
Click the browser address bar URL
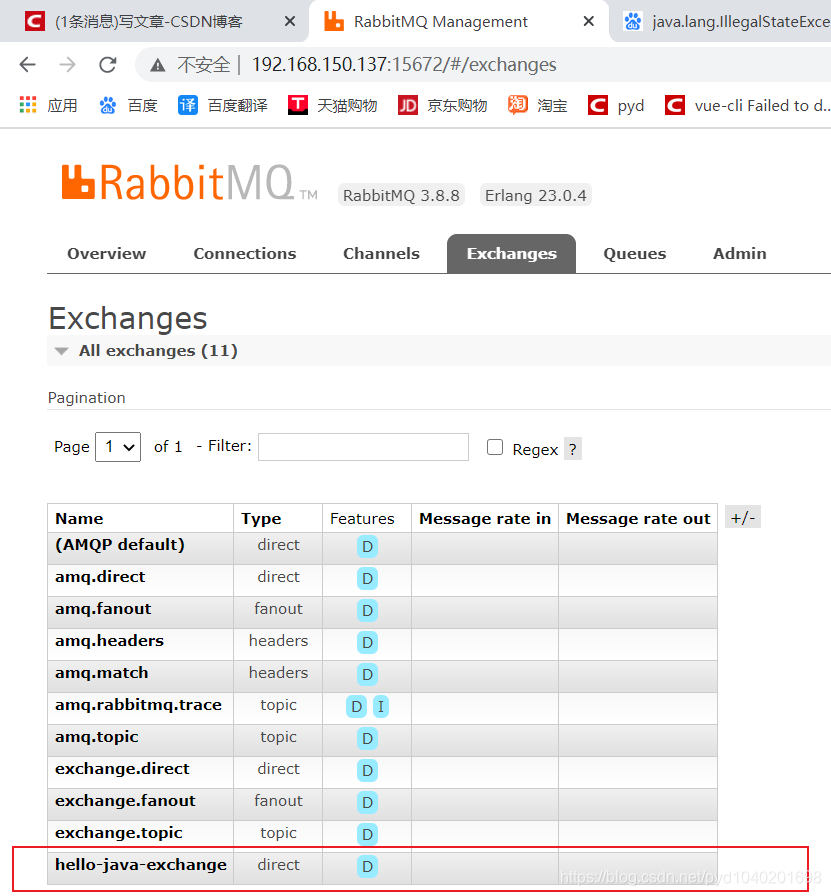404,65
